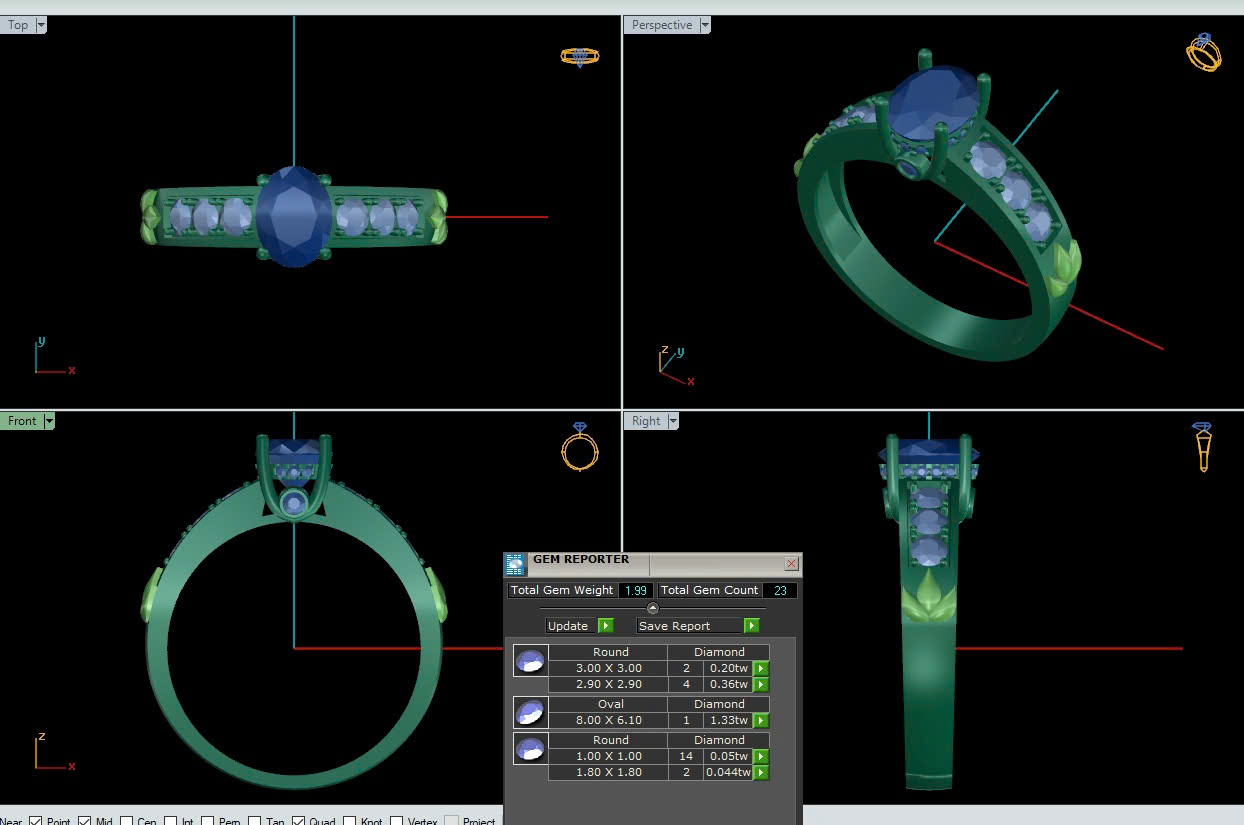This screenshot has height=825, width=1244.
Task: Uncheck the Mid object snap
Action: (x=84, y=821)
